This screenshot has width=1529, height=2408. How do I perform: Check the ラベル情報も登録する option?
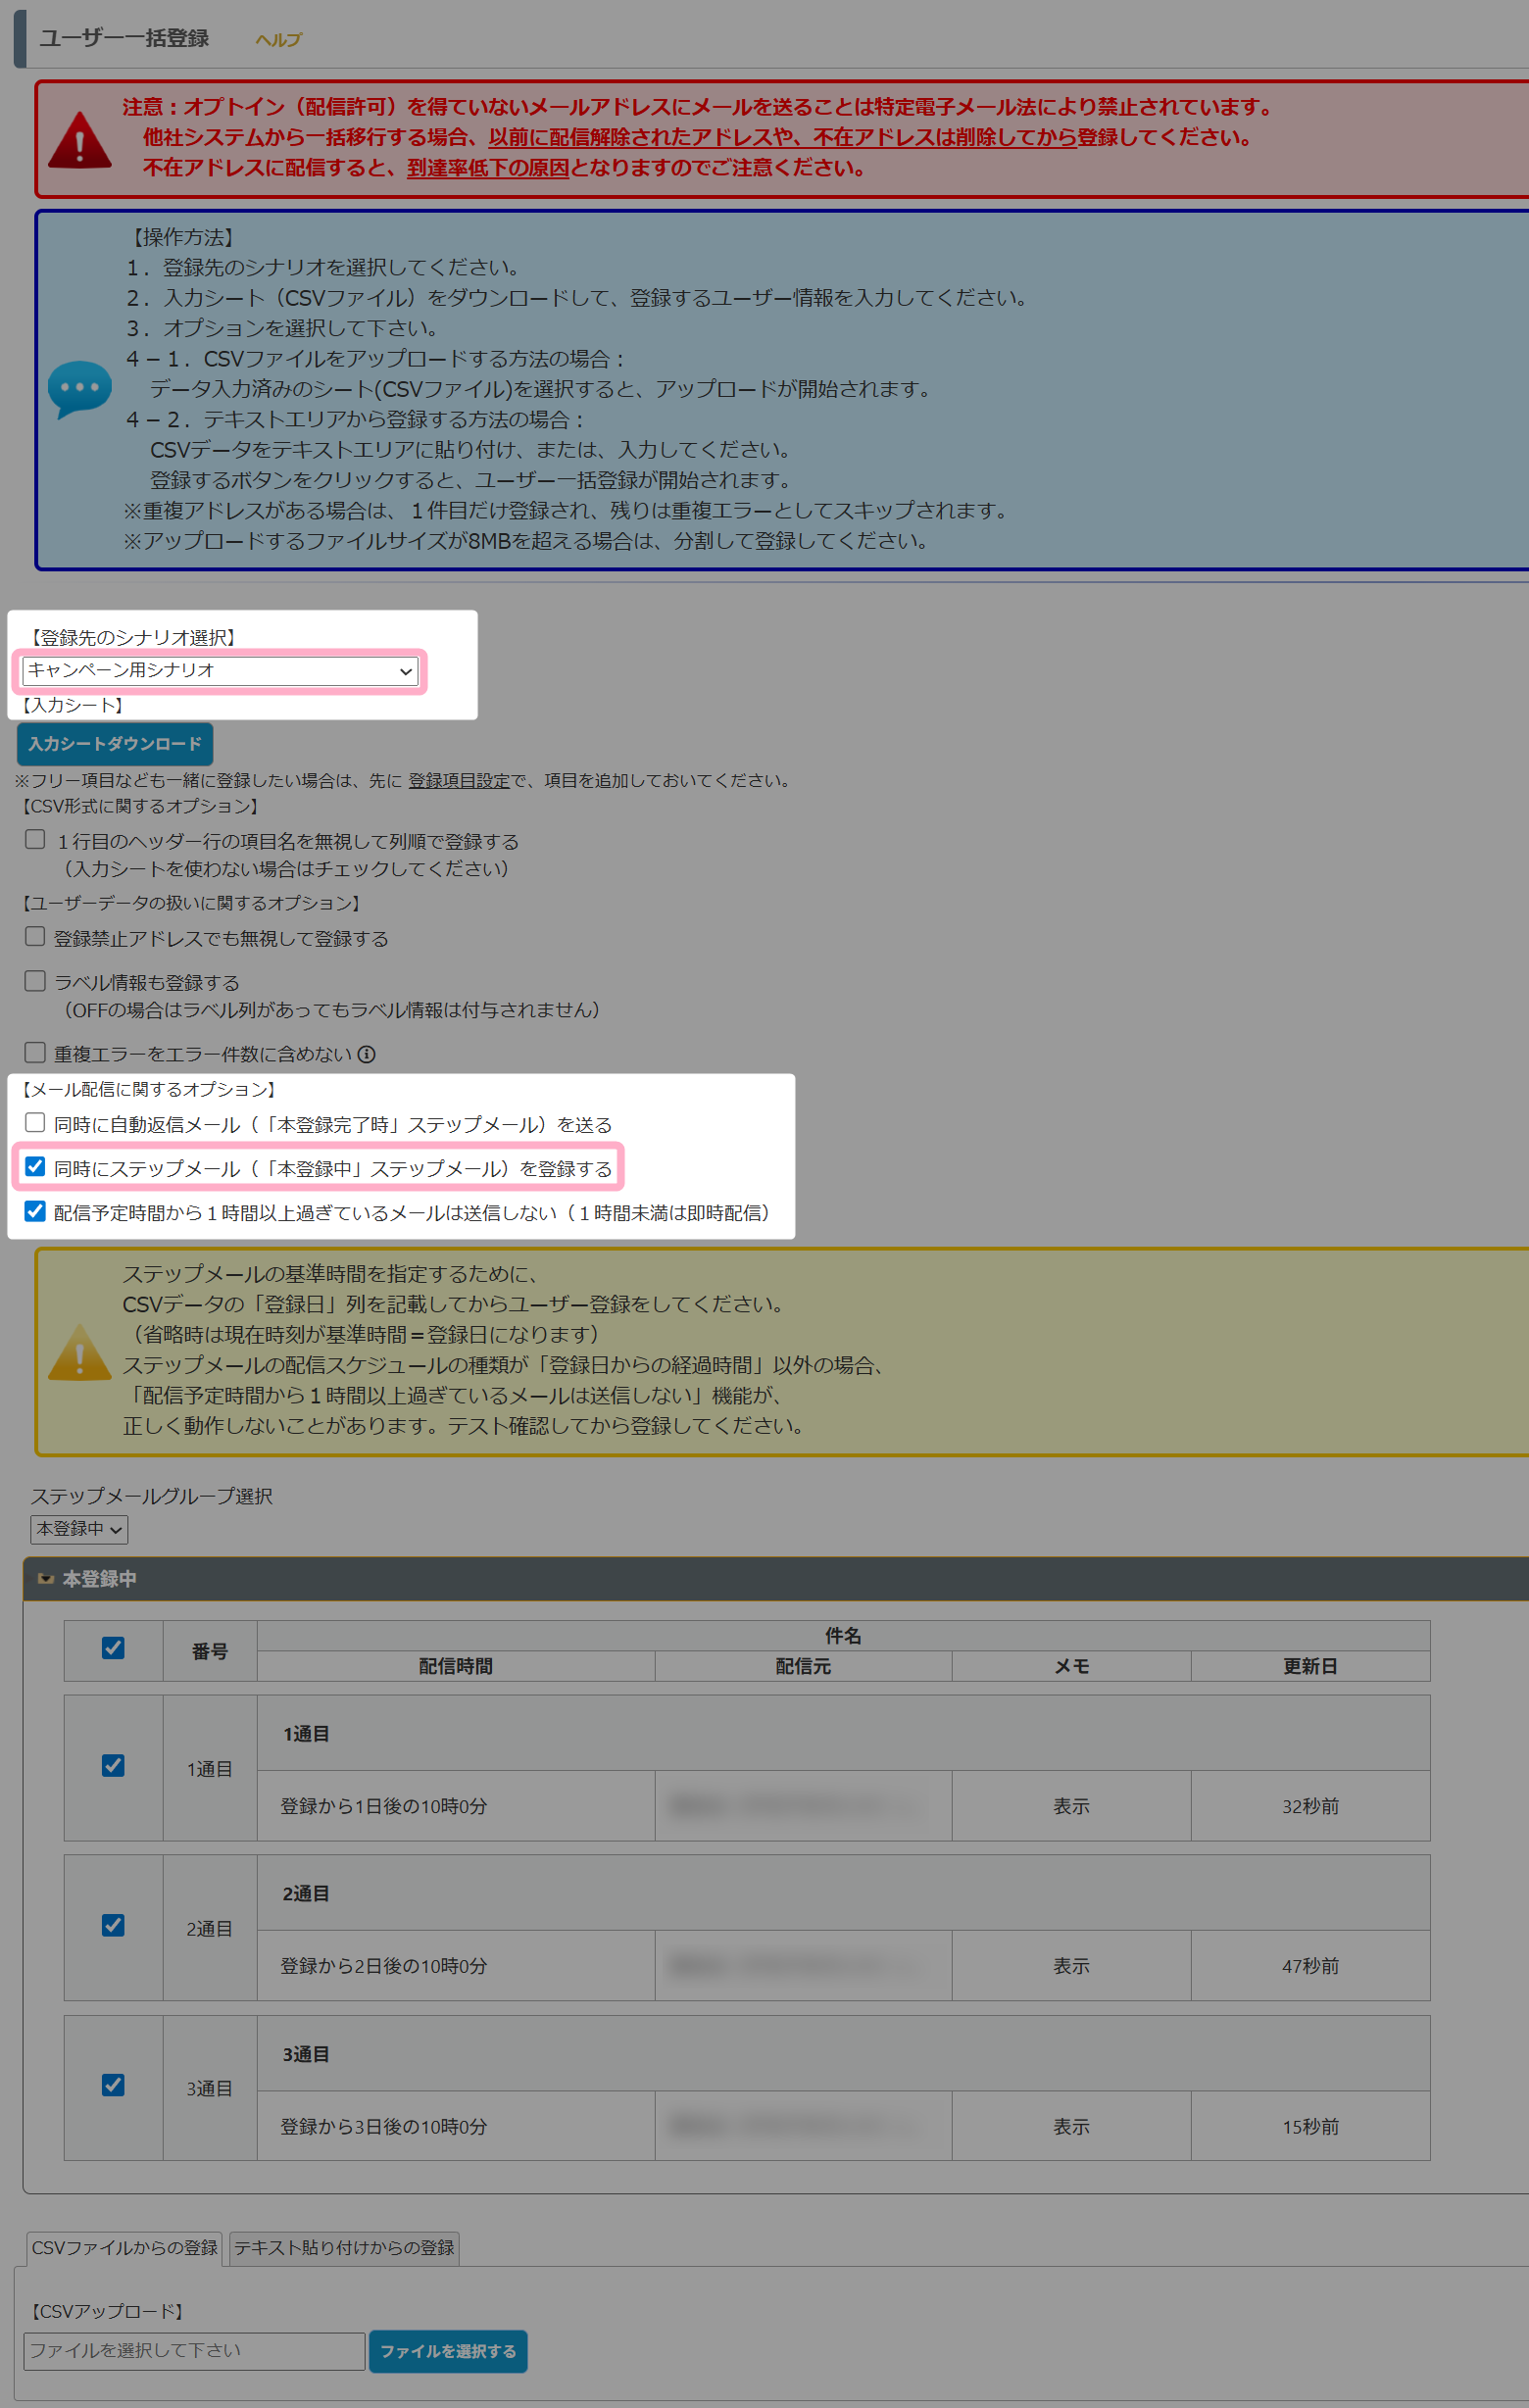(x=35, y=981)
